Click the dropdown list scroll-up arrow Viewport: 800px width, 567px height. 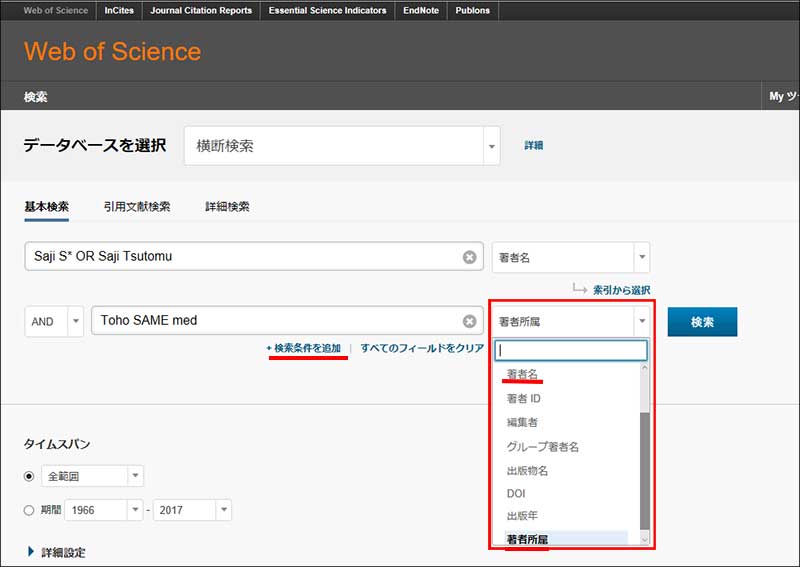tap(645, 367)
